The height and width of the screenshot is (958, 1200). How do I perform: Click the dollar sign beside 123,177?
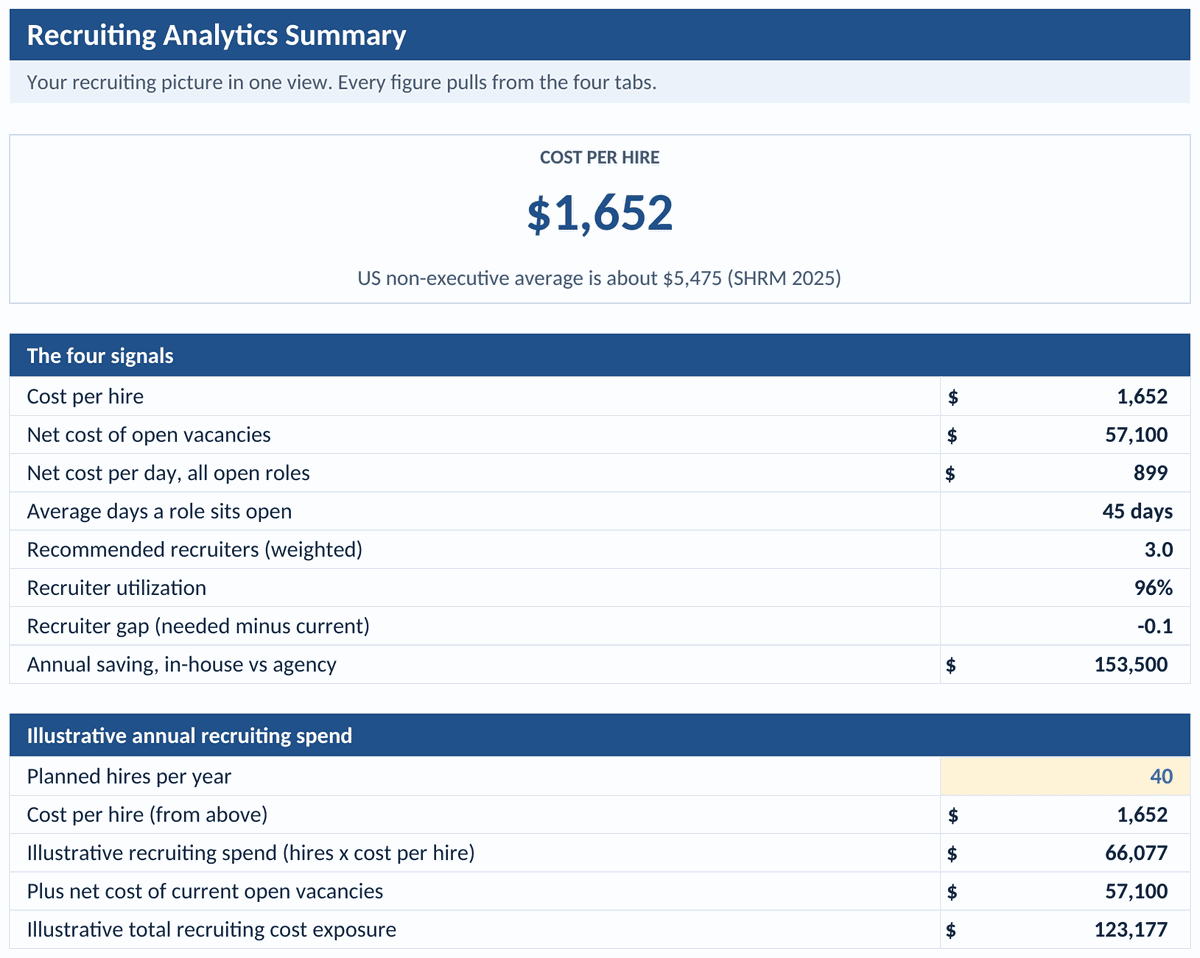click(x=952, y=930)
